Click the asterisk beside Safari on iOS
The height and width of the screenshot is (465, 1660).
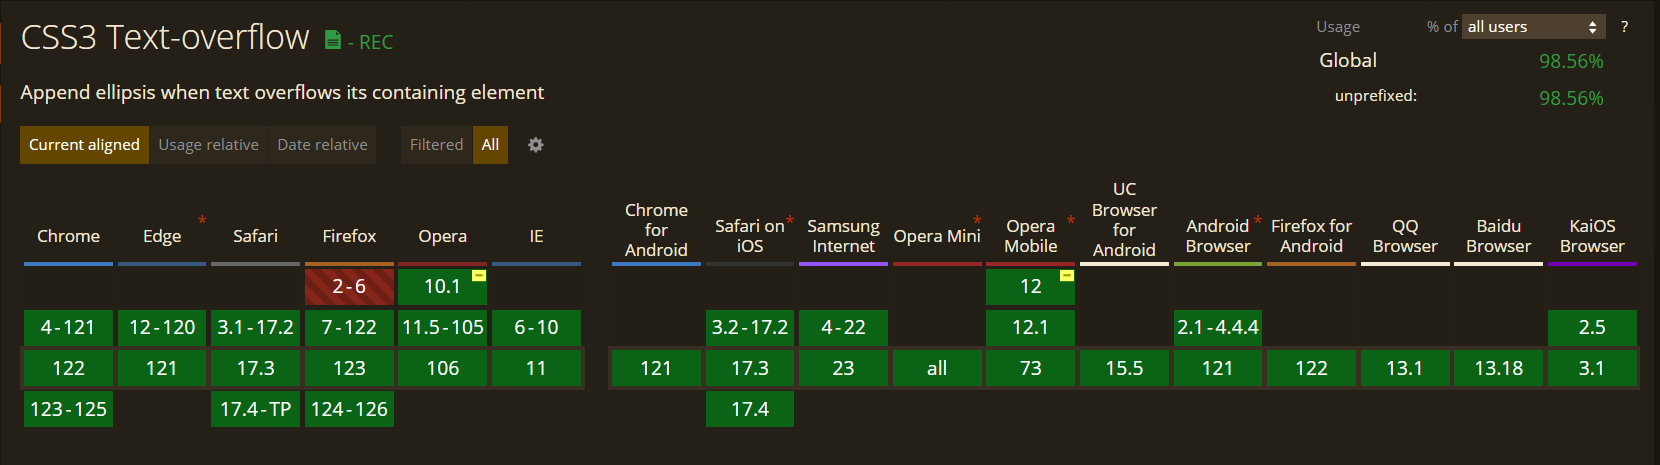tap(790, 220)
